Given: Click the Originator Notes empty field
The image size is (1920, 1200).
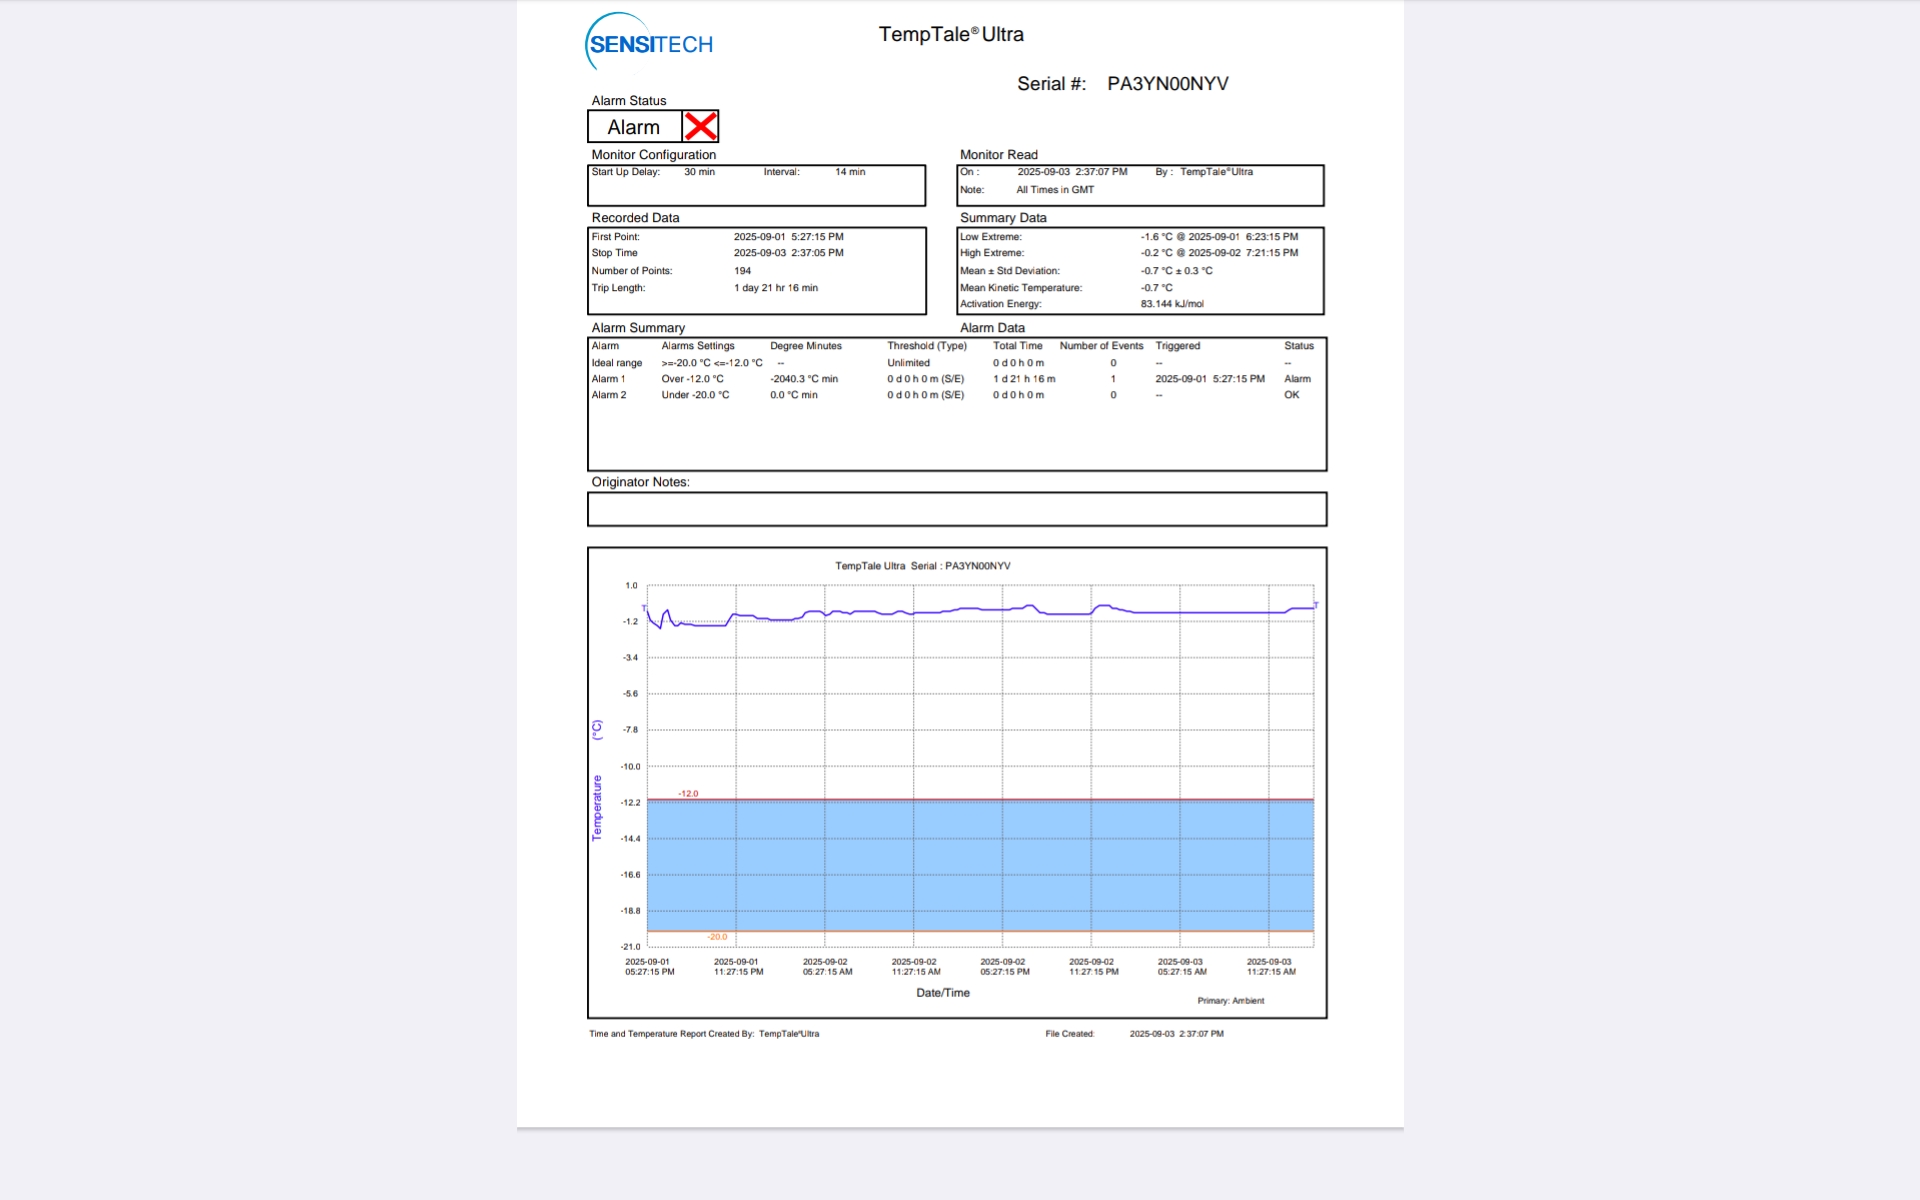Looking at the screenshot, I should [956, 509].
